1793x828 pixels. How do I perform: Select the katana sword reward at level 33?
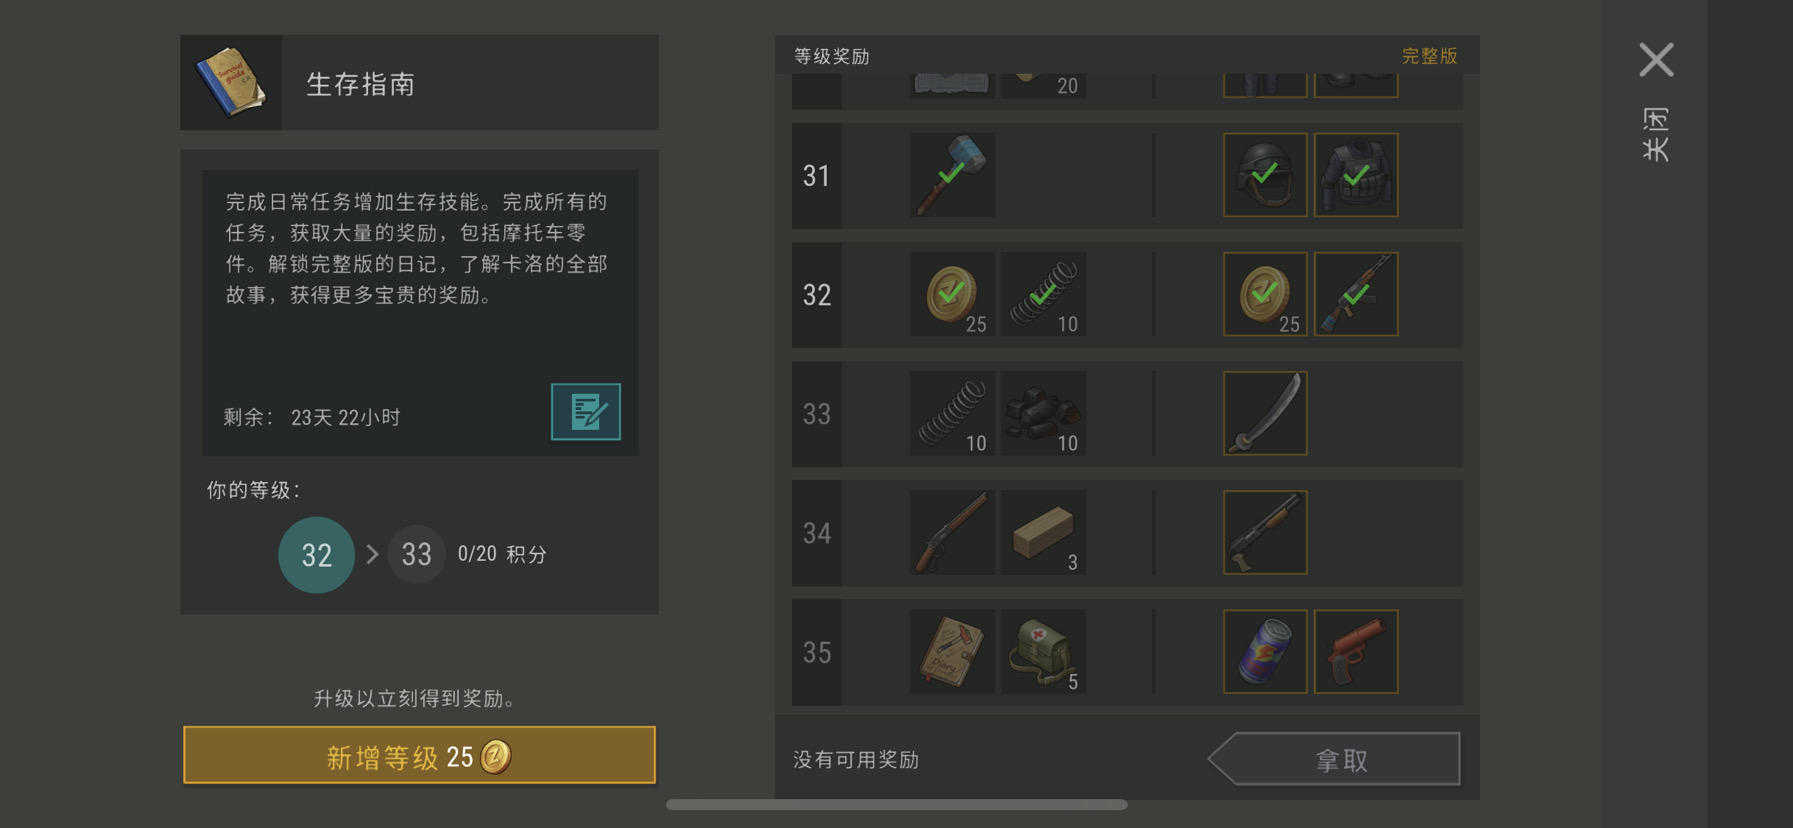(1265, 413)
